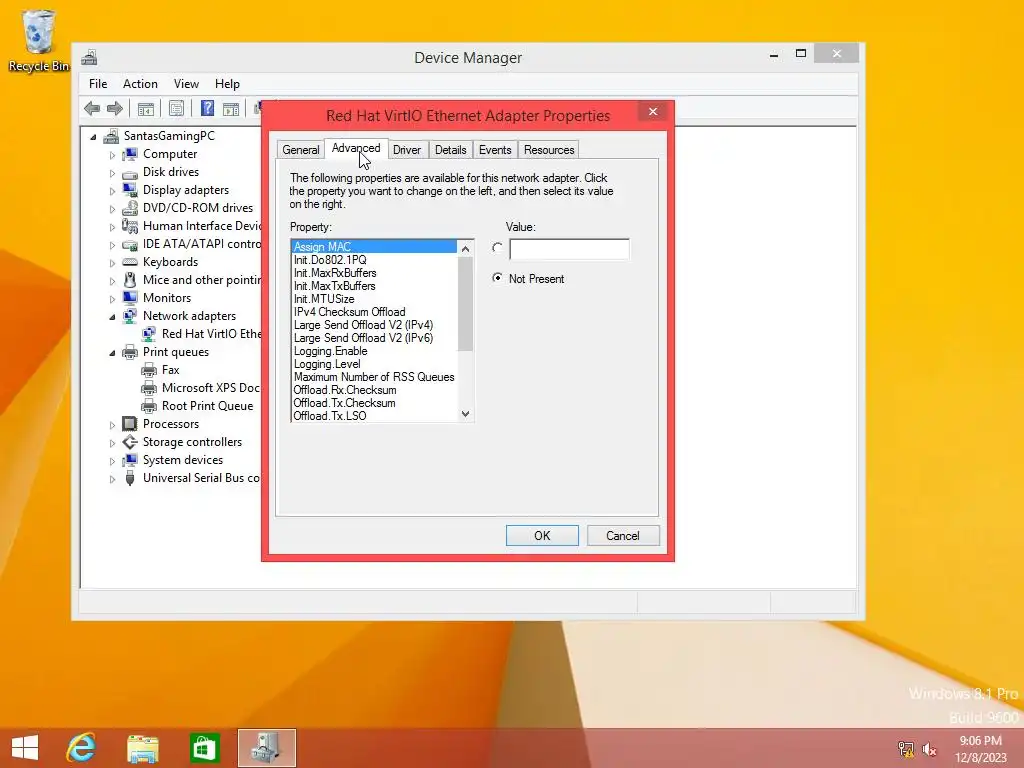Viewport: 1024px width, 768px height.
Task: Click the Storage controllers icon
Action: pos(130,442)
